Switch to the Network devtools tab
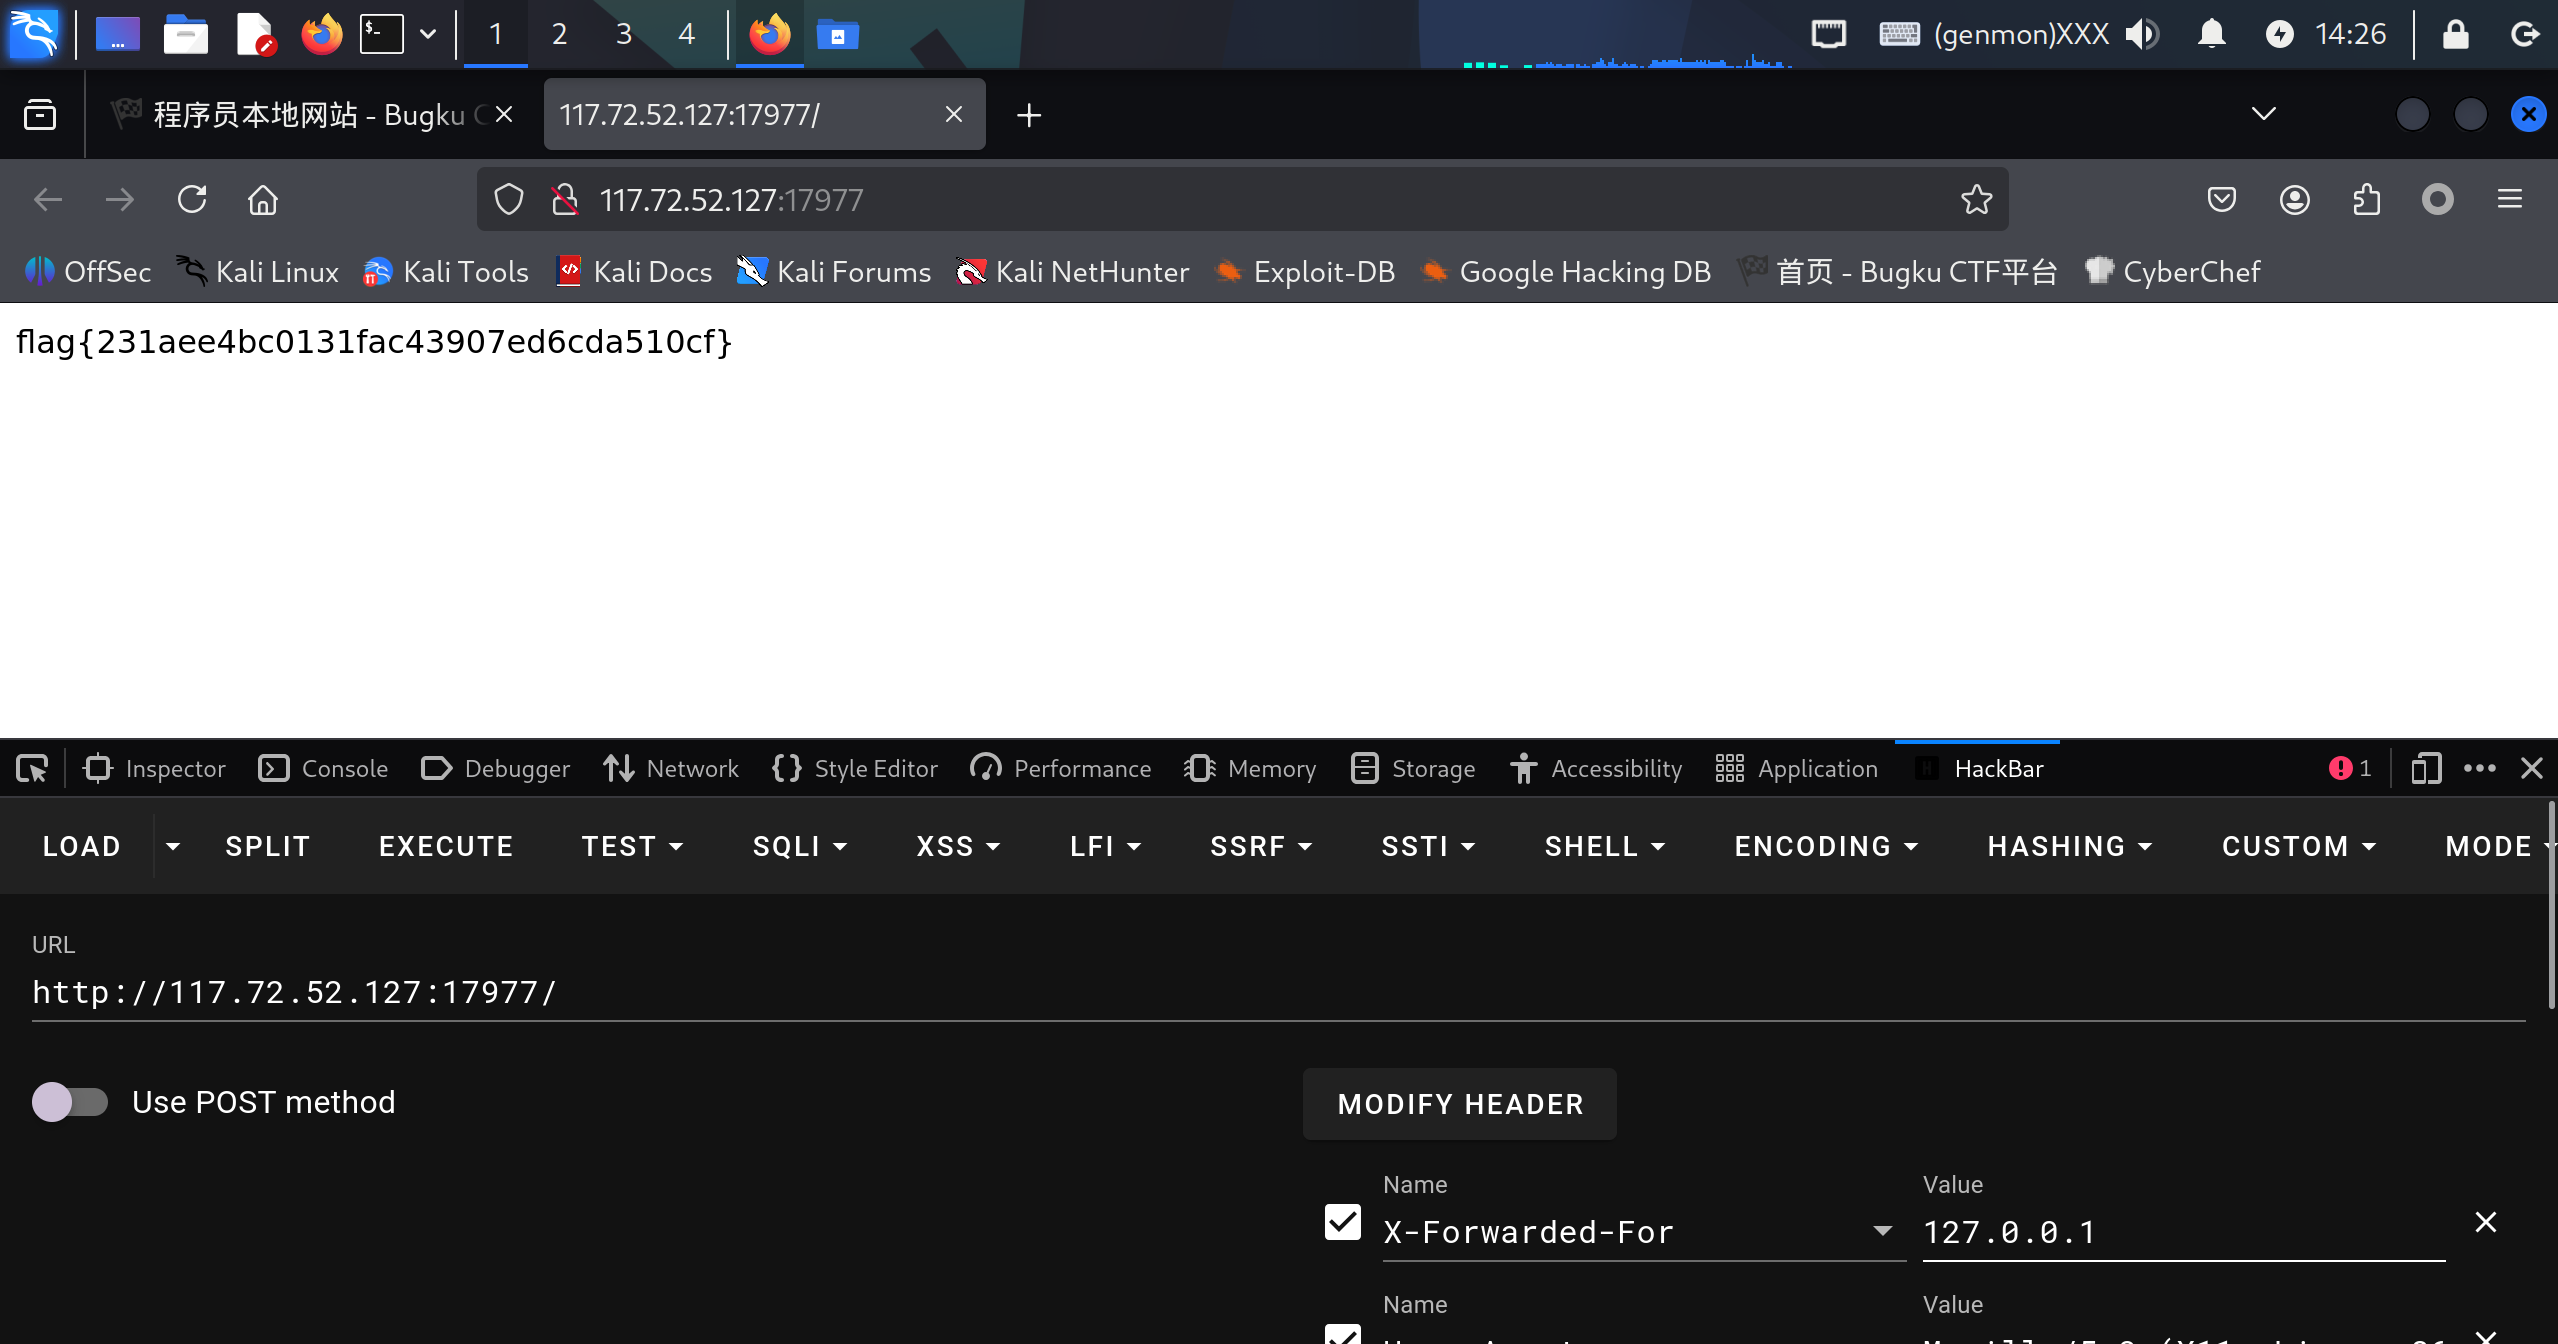The image size is (2558, 1344). pos(671,768)
